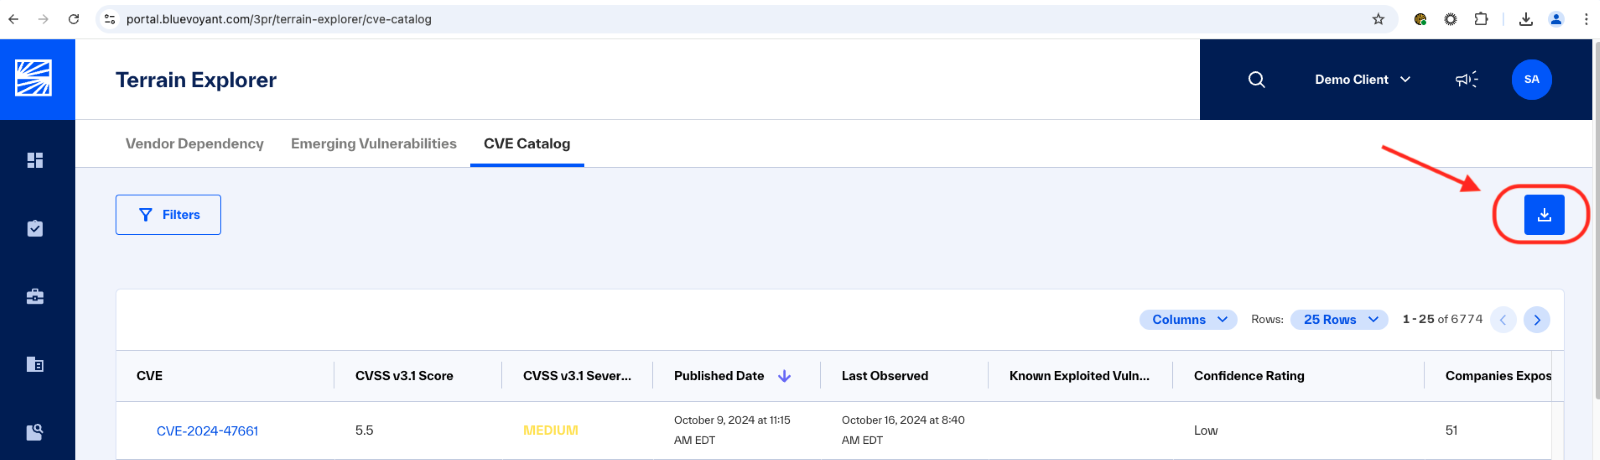Click the blue download export button
The image size is (1600, 460).
[x=1544, y=215]
